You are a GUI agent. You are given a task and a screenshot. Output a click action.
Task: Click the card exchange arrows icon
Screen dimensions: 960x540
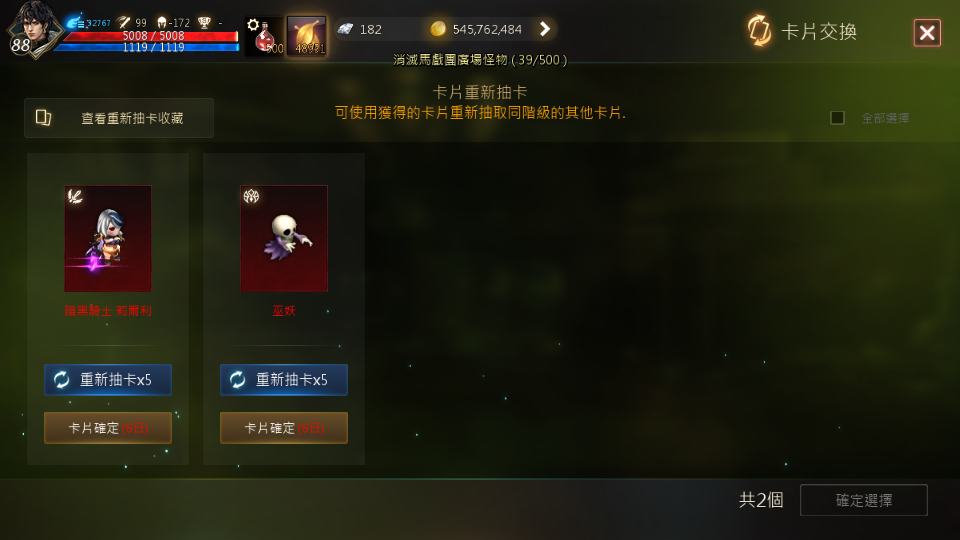tap(759, 31)
